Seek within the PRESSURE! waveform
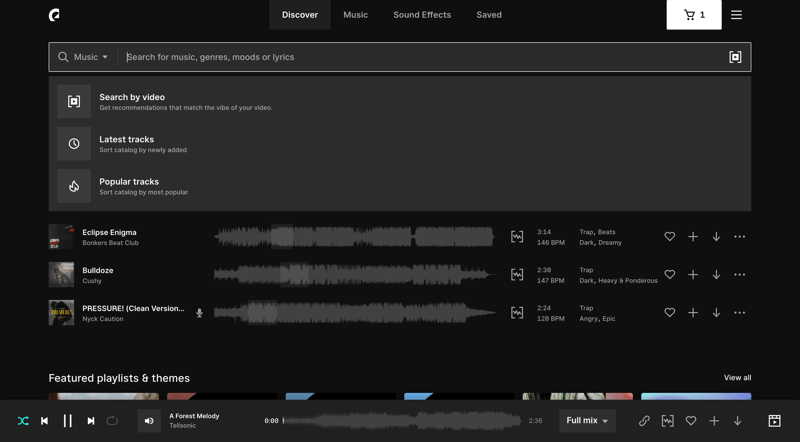Image resolution: width=800 pixels, height=442 pixels. point(355,313)
